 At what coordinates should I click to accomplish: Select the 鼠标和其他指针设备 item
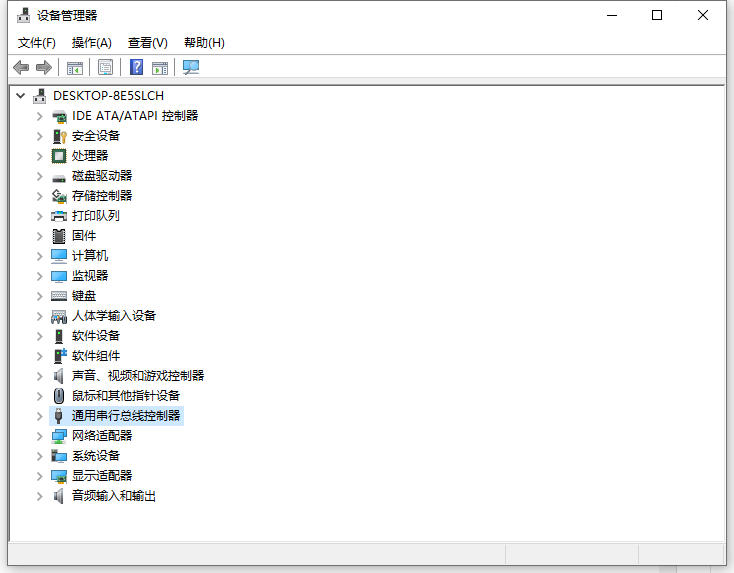tap(125, 396)
